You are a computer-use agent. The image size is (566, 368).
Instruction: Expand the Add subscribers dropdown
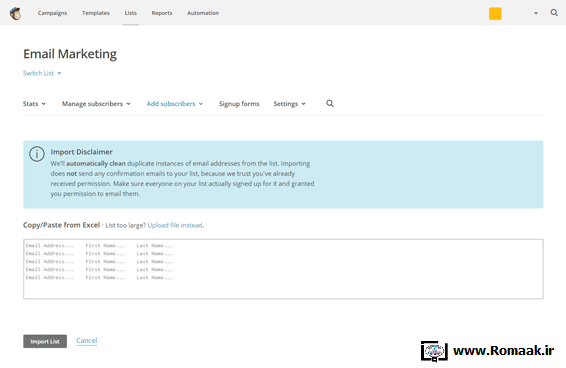click(175, 104)
